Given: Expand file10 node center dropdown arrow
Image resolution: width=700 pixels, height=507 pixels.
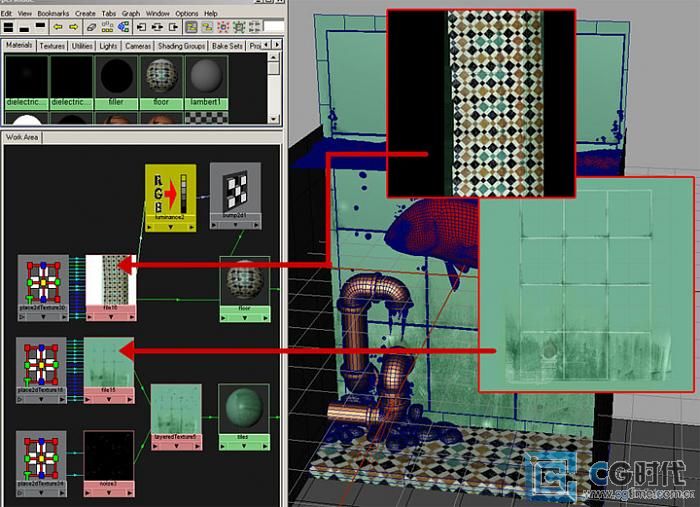Looking at the screenshot, I should point(111,317).
